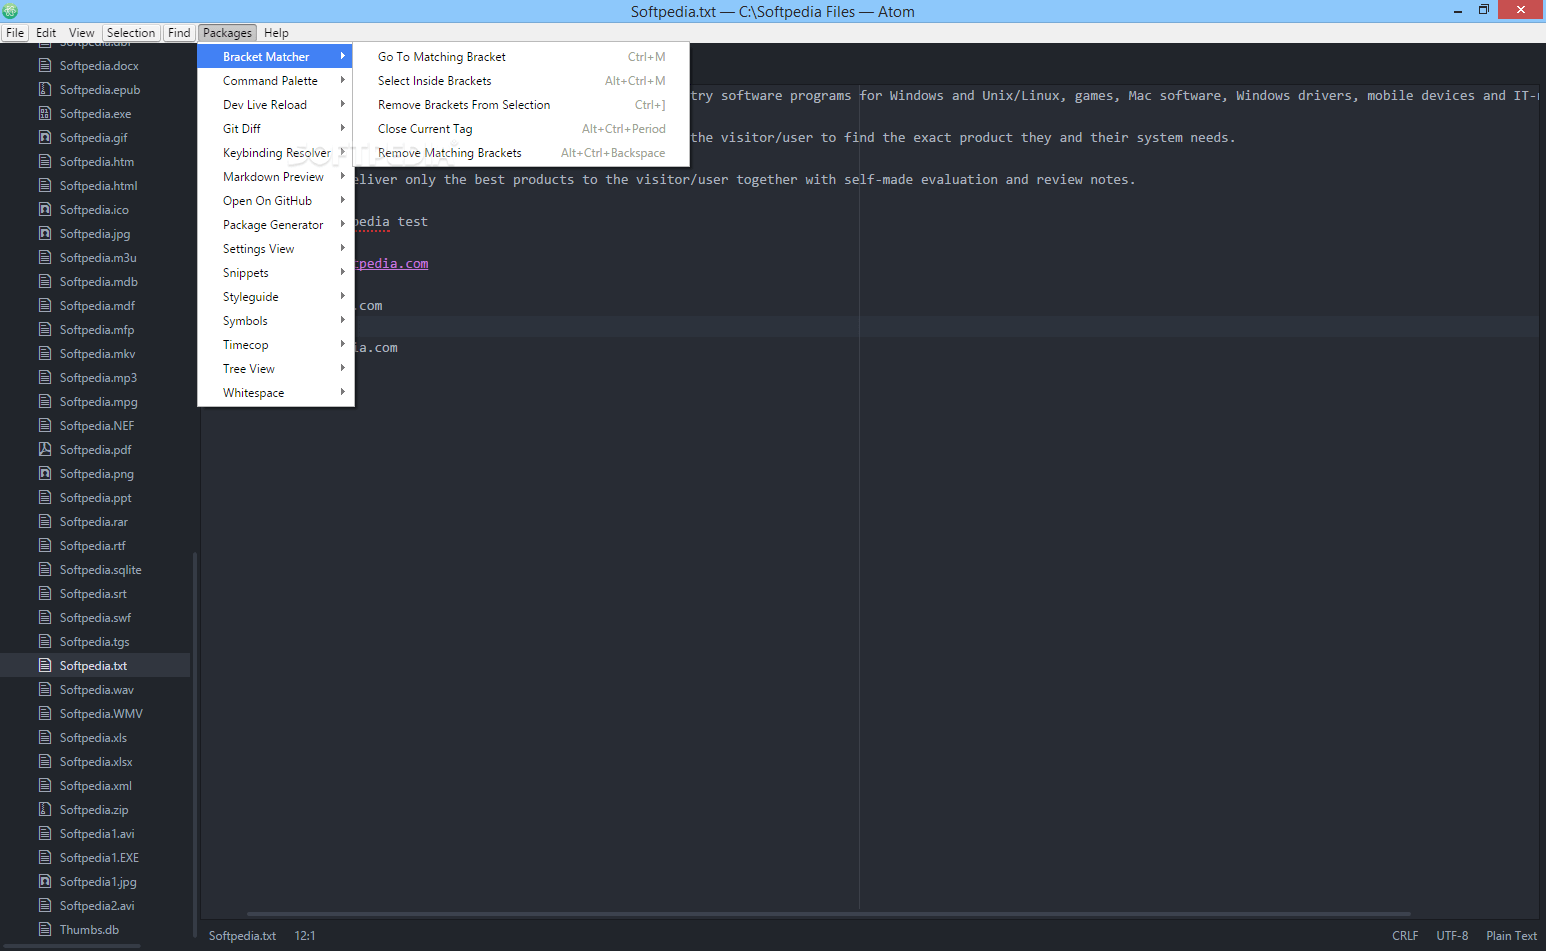
Task: Click the file icon beside Softpedia.mp3
Action: [45, 377]
